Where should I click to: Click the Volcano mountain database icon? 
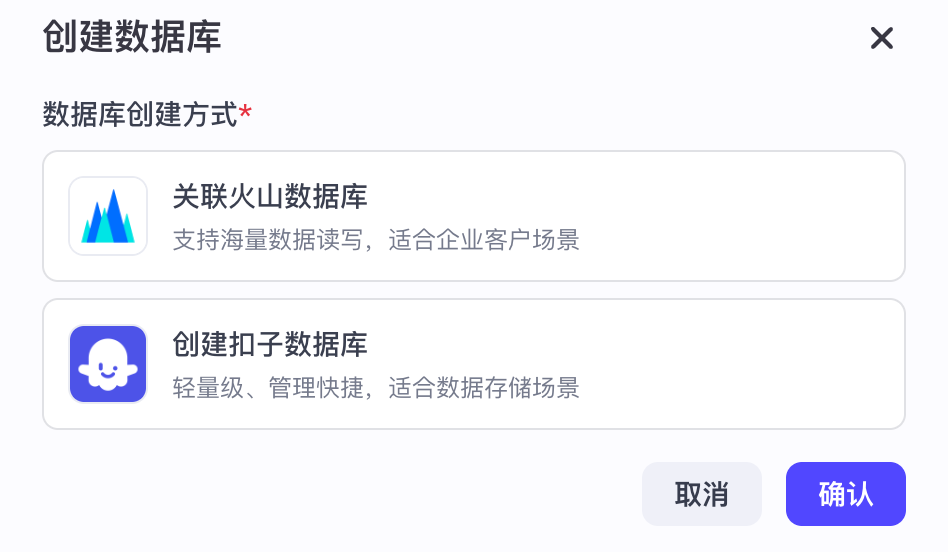(x=108, y=216)
